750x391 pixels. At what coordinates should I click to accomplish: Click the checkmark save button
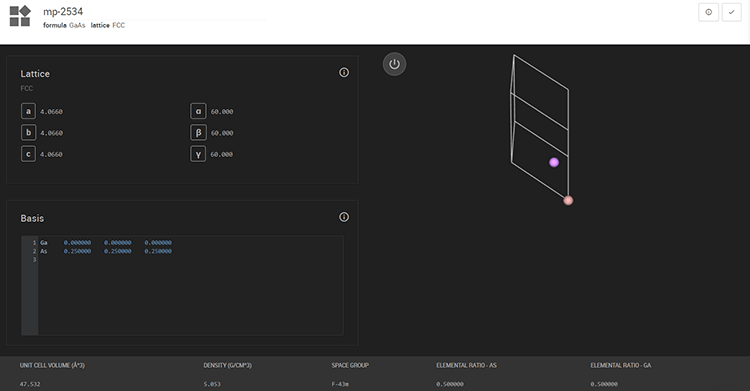point(731,12)
